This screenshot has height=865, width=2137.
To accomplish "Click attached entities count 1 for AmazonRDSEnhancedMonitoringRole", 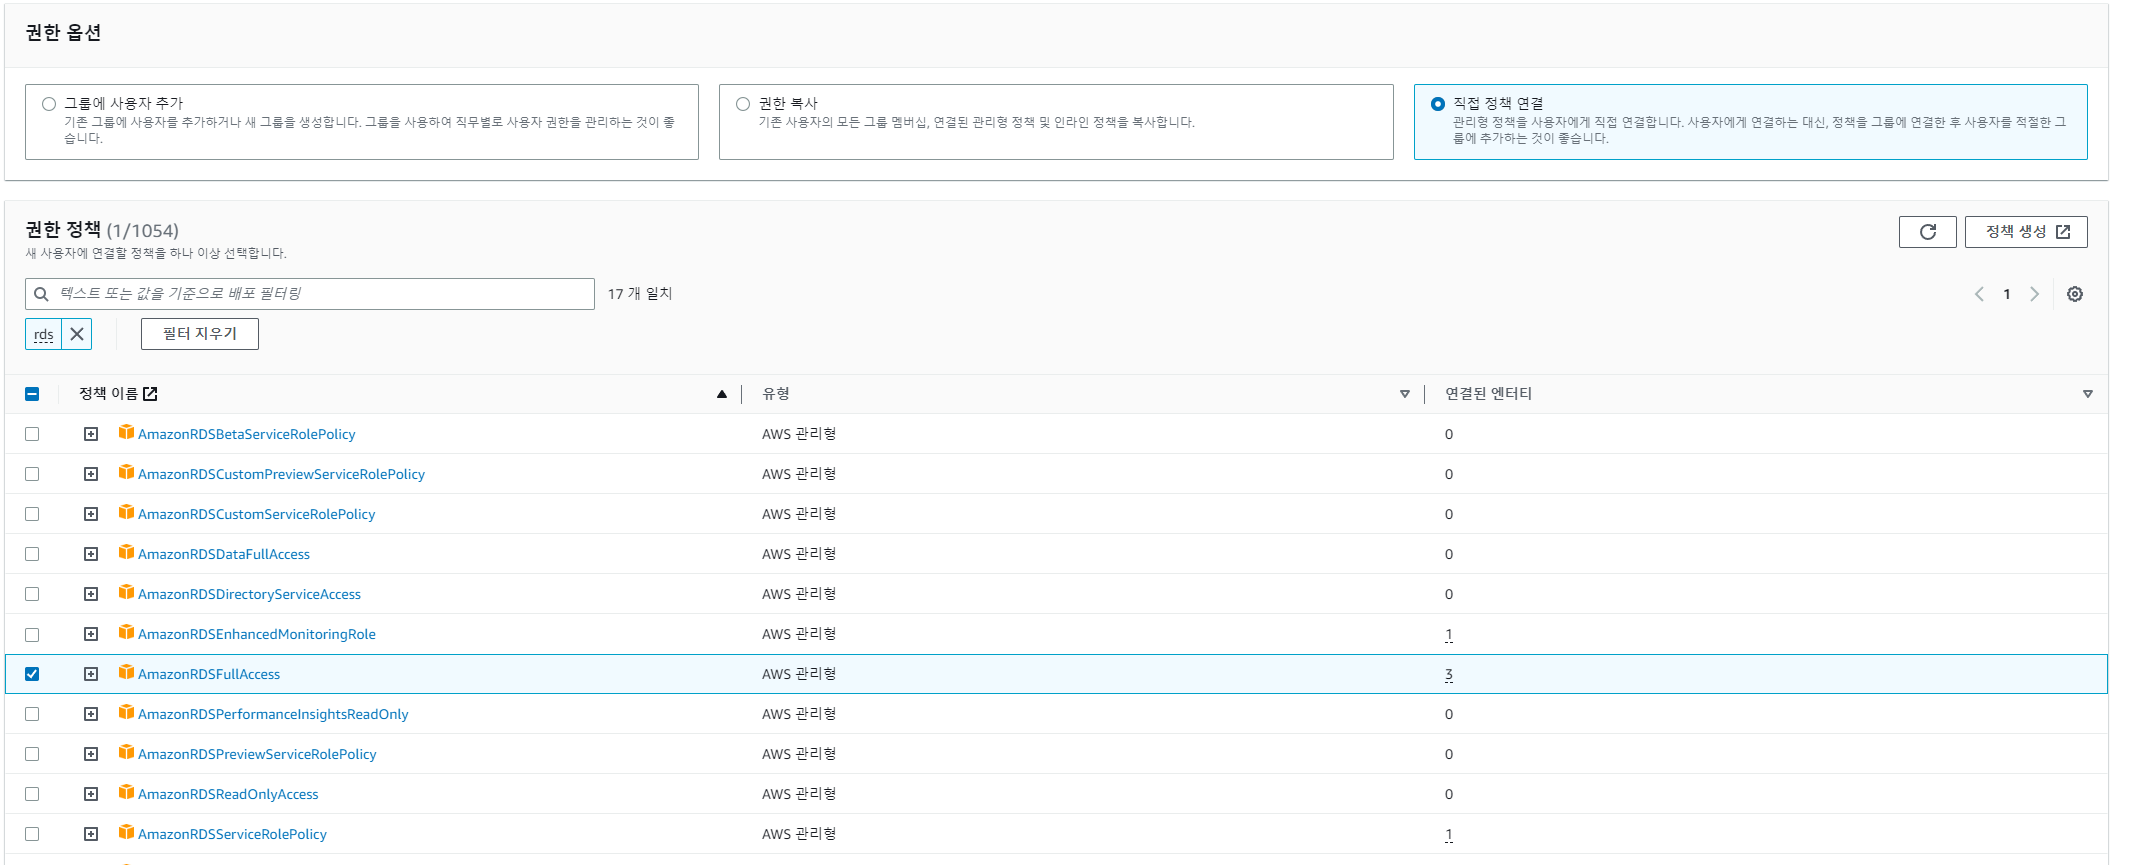I will tap(1448, 634).
